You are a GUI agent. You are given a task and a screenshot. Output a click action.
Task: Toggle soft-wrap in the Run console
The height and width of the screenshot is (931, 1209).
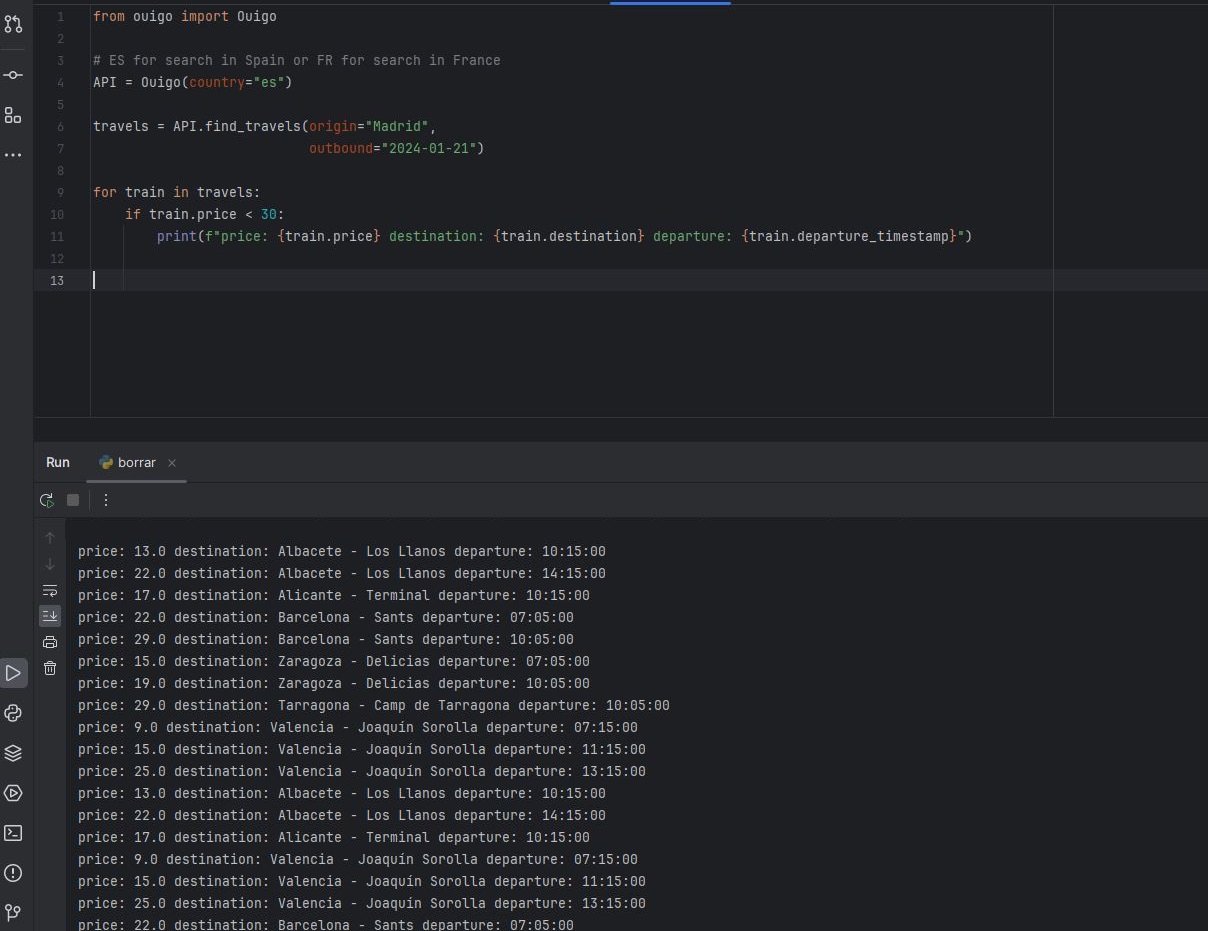point(50,590)
